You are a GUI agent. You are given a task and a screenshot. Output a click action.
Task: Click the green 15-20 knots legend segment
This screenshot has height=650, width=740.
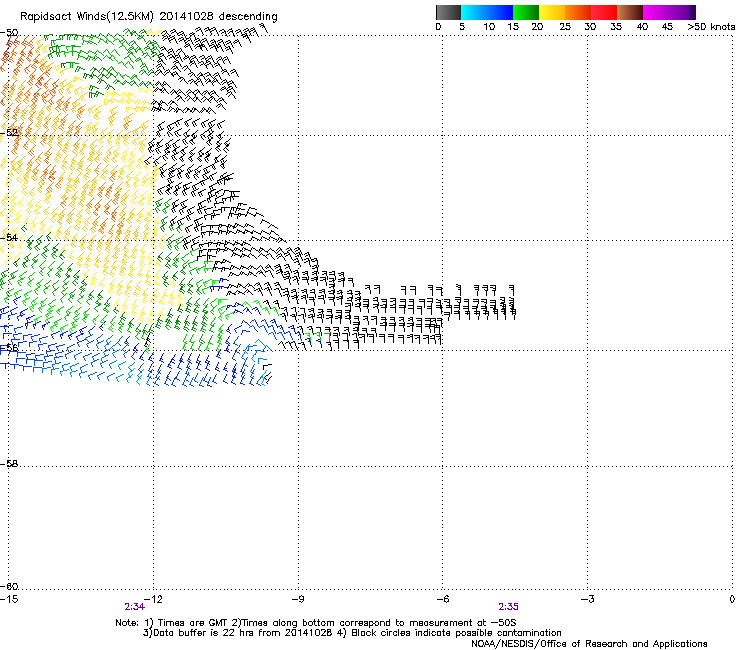(x=526, y=12)
